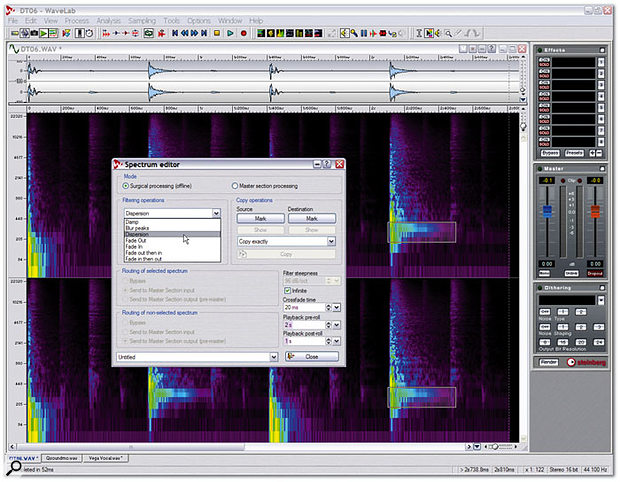
Task: Adjust the Crossfade time stepper arrows
Action: 329,307
